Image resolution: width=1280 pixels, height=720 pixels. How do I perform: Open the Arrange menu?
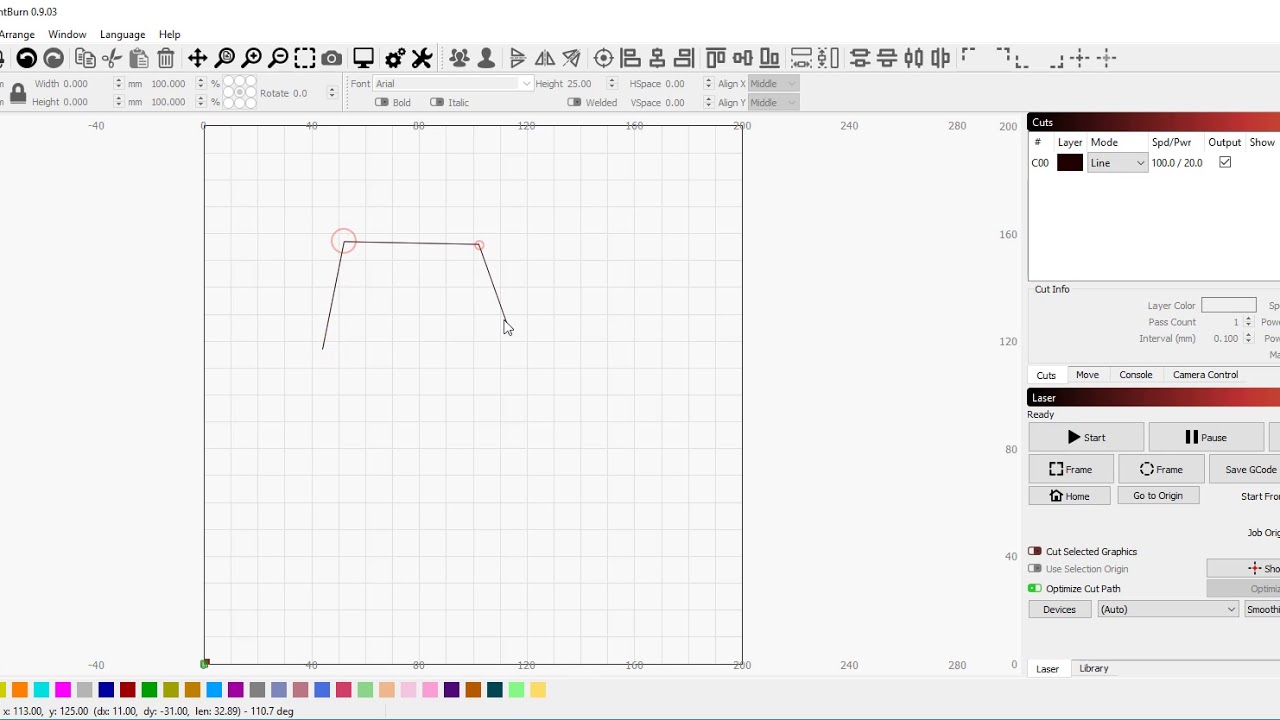click(x=16, y=34)
